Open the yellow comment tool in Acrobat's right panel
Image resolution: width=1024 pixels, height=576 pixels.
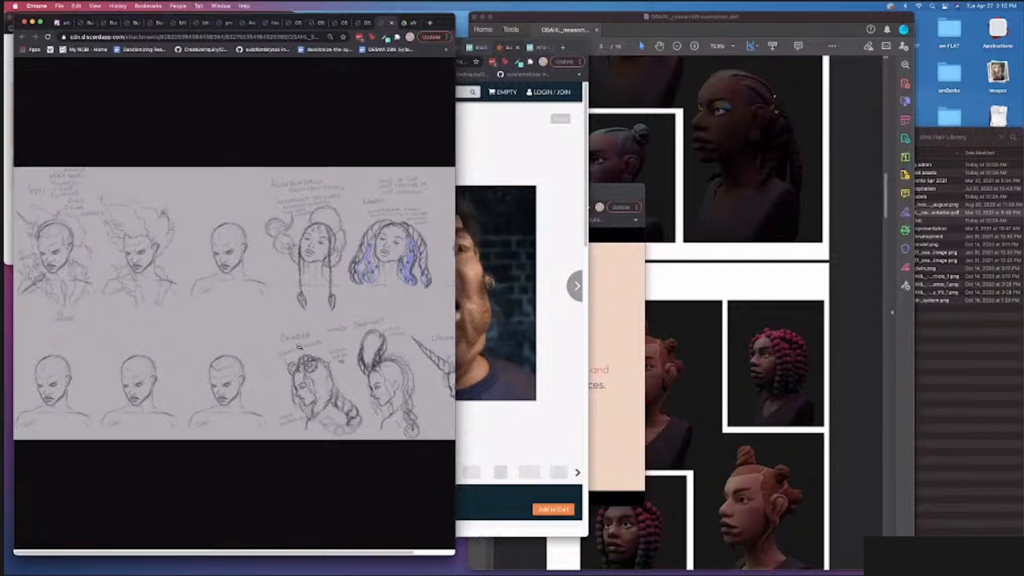tap(905, 193)
